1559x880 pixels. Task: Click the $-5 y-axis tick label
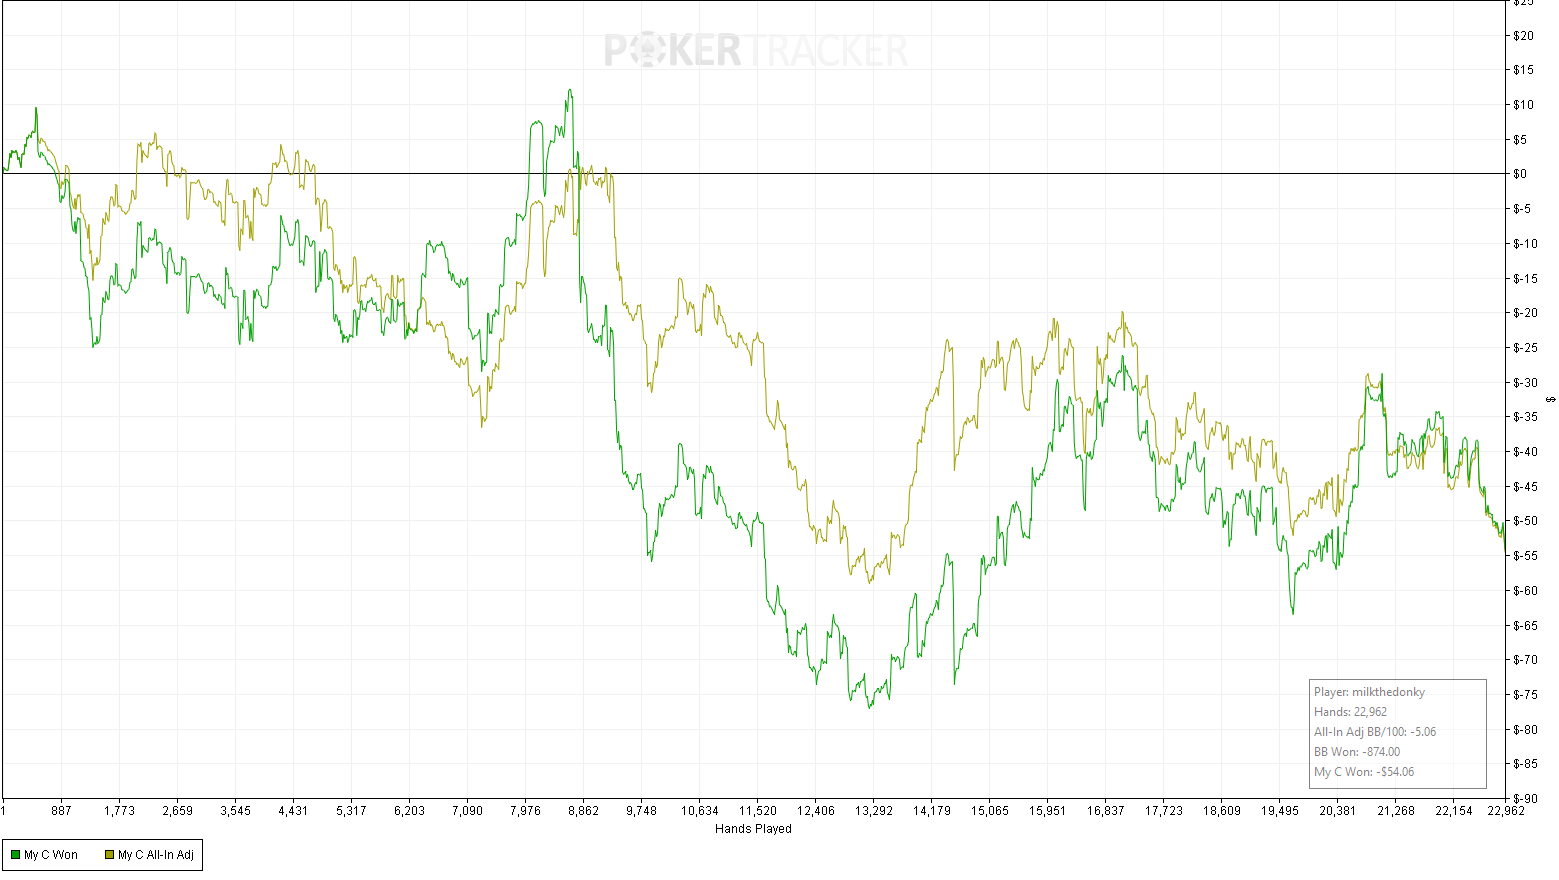point(1522,209)
